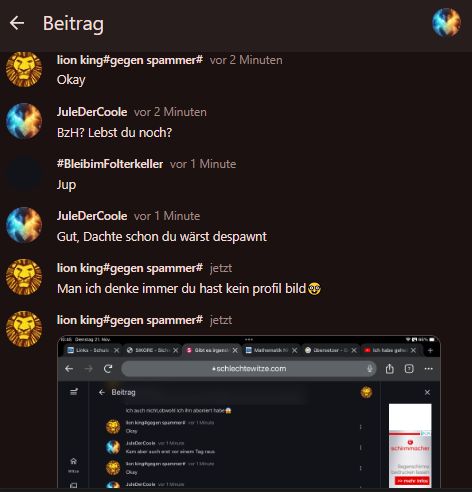The height and width of the screenshot is (492, 472).
Task: Select the username 'lion king#gegen spammer#' above the screenshot
Action: [130, 320]
